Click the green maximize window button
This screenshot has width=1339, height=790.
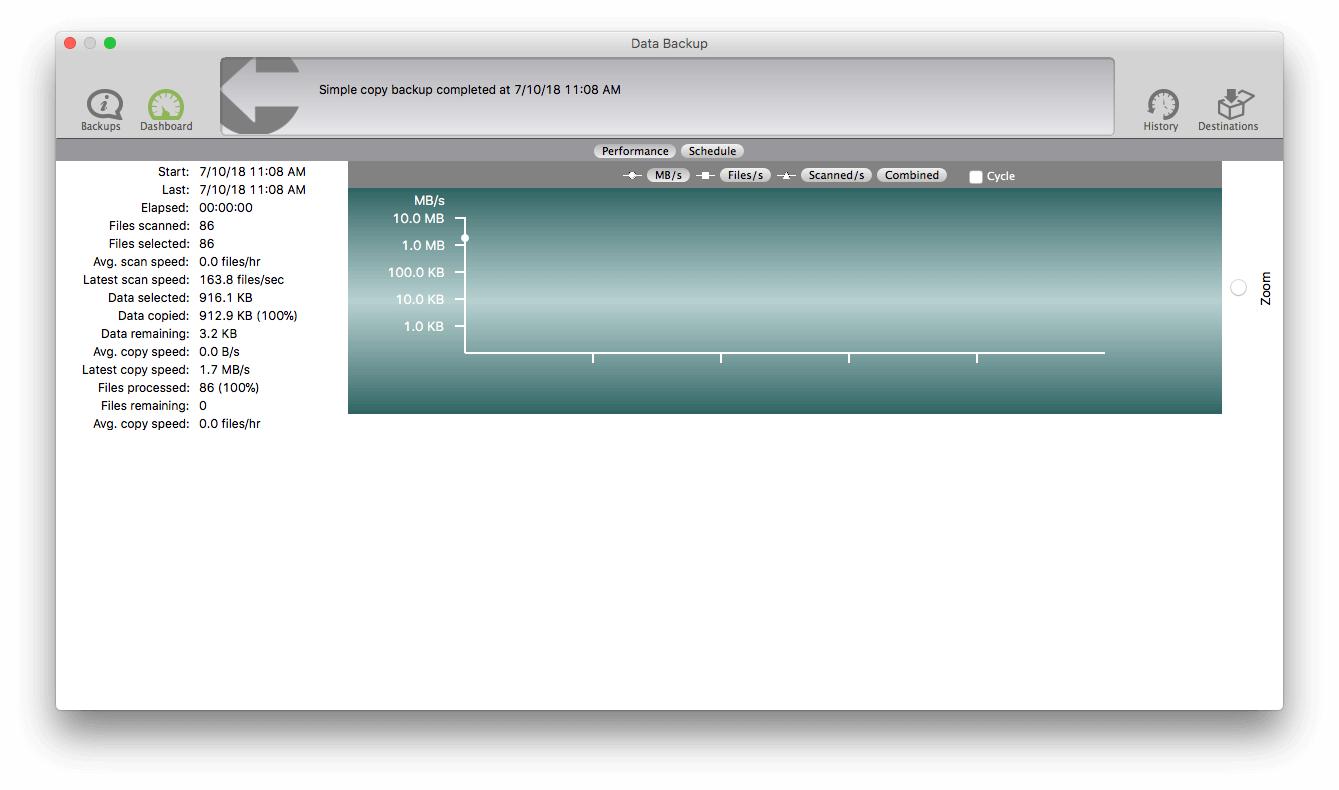110,43
